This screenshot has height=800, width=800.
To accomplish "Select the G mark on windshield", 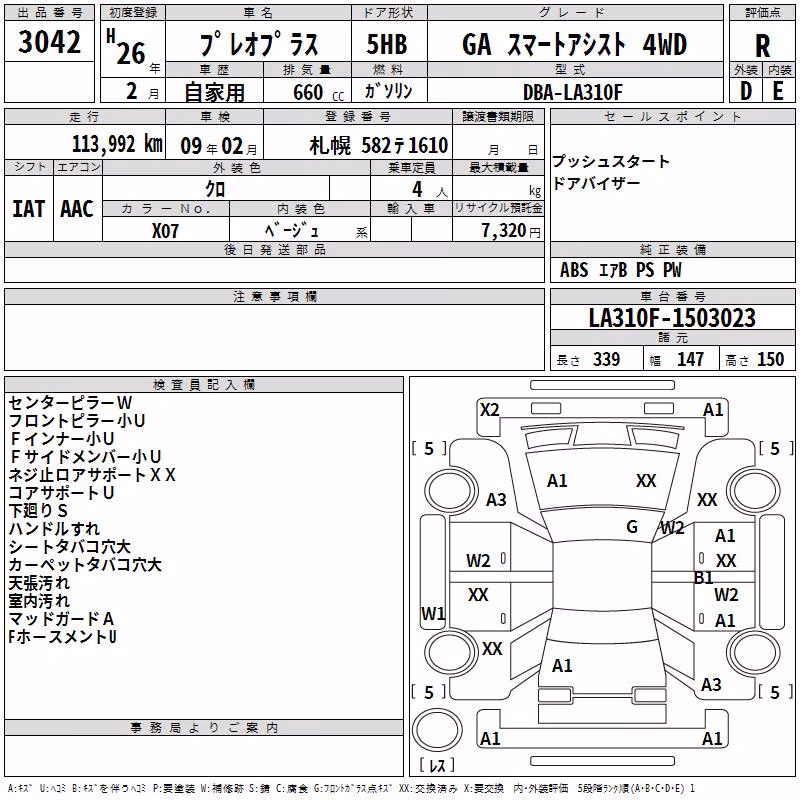I will (x=632, y=526).
